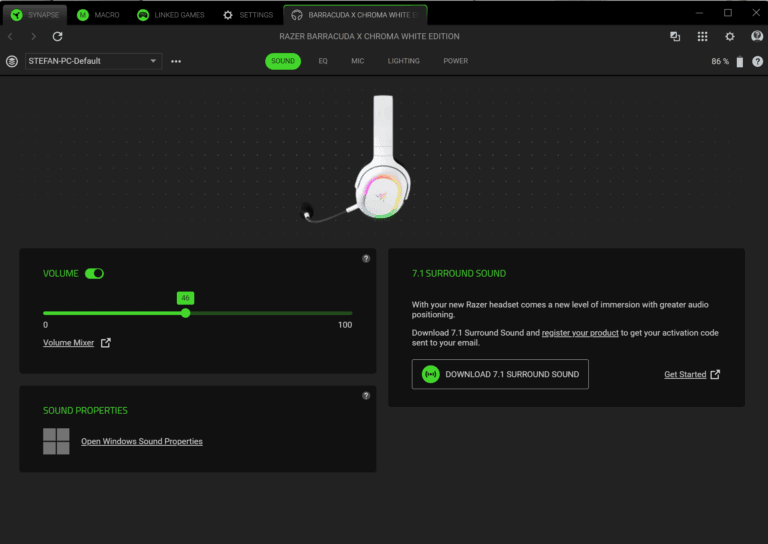
Task: Click the back navigation arrow
Action: point(10,36)
